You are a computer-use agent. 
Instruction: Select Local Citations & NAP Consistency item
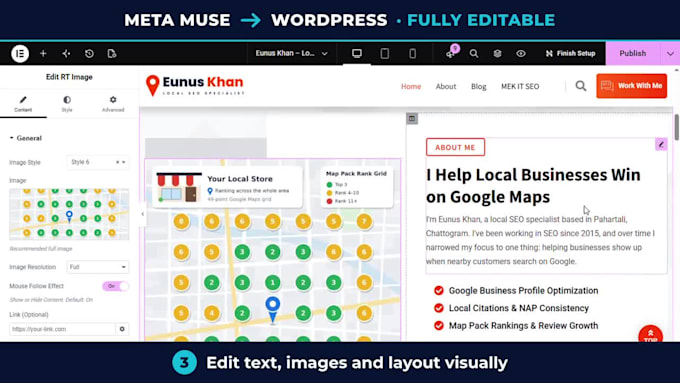pos(519,308)
